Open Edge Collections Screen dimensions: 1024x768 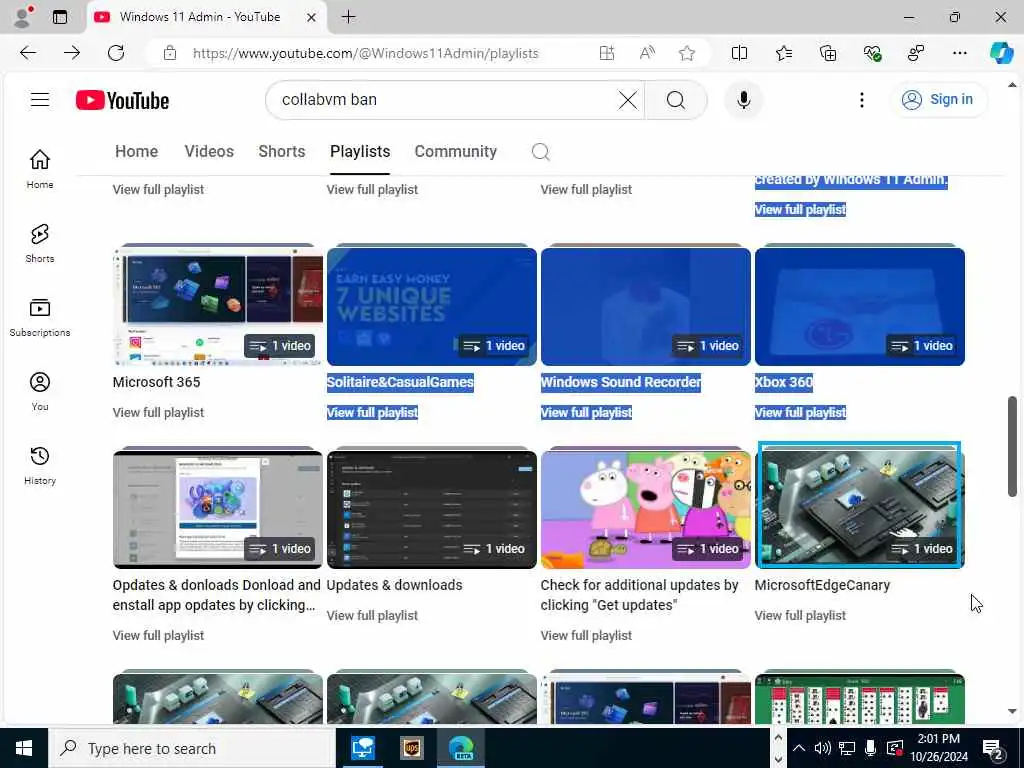tap(827, 53)
